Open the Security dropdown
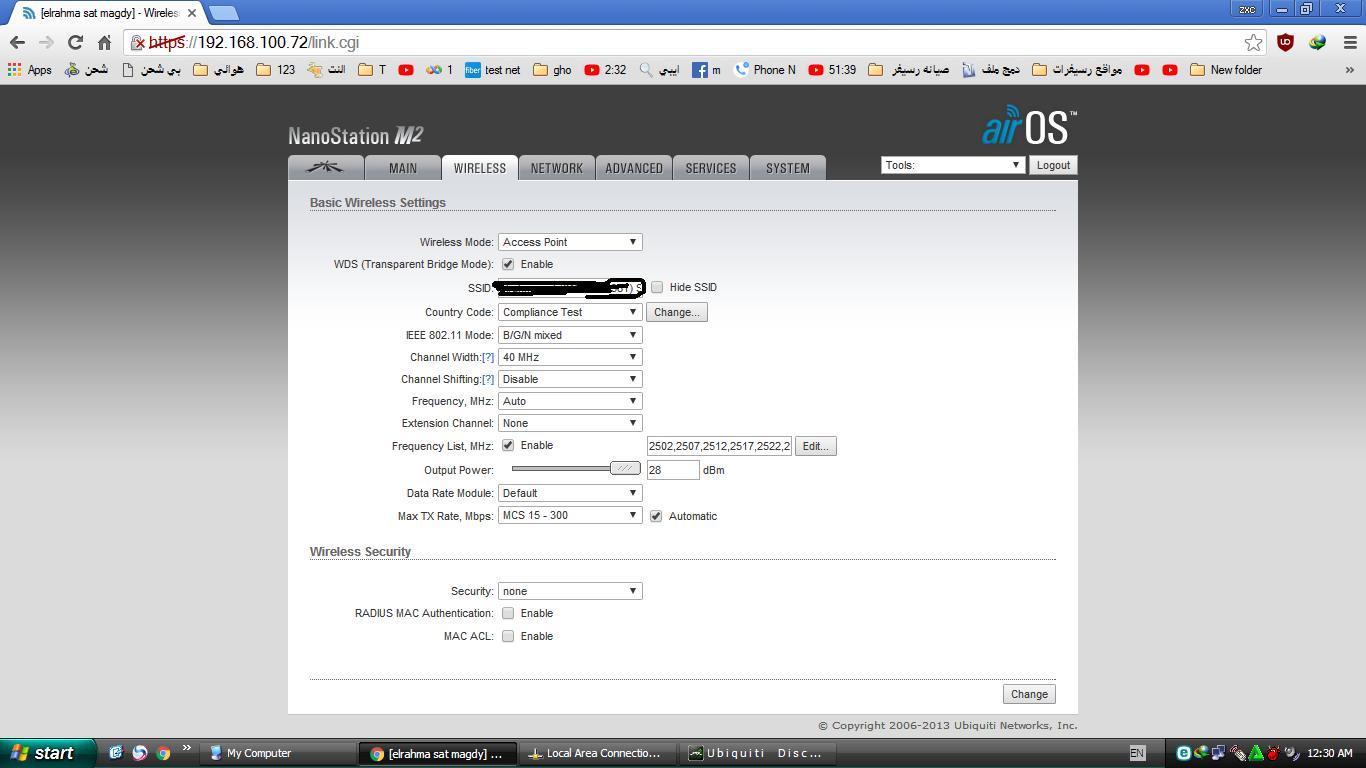The width and height of the screenshot is (1366, 768). [570, 591]
